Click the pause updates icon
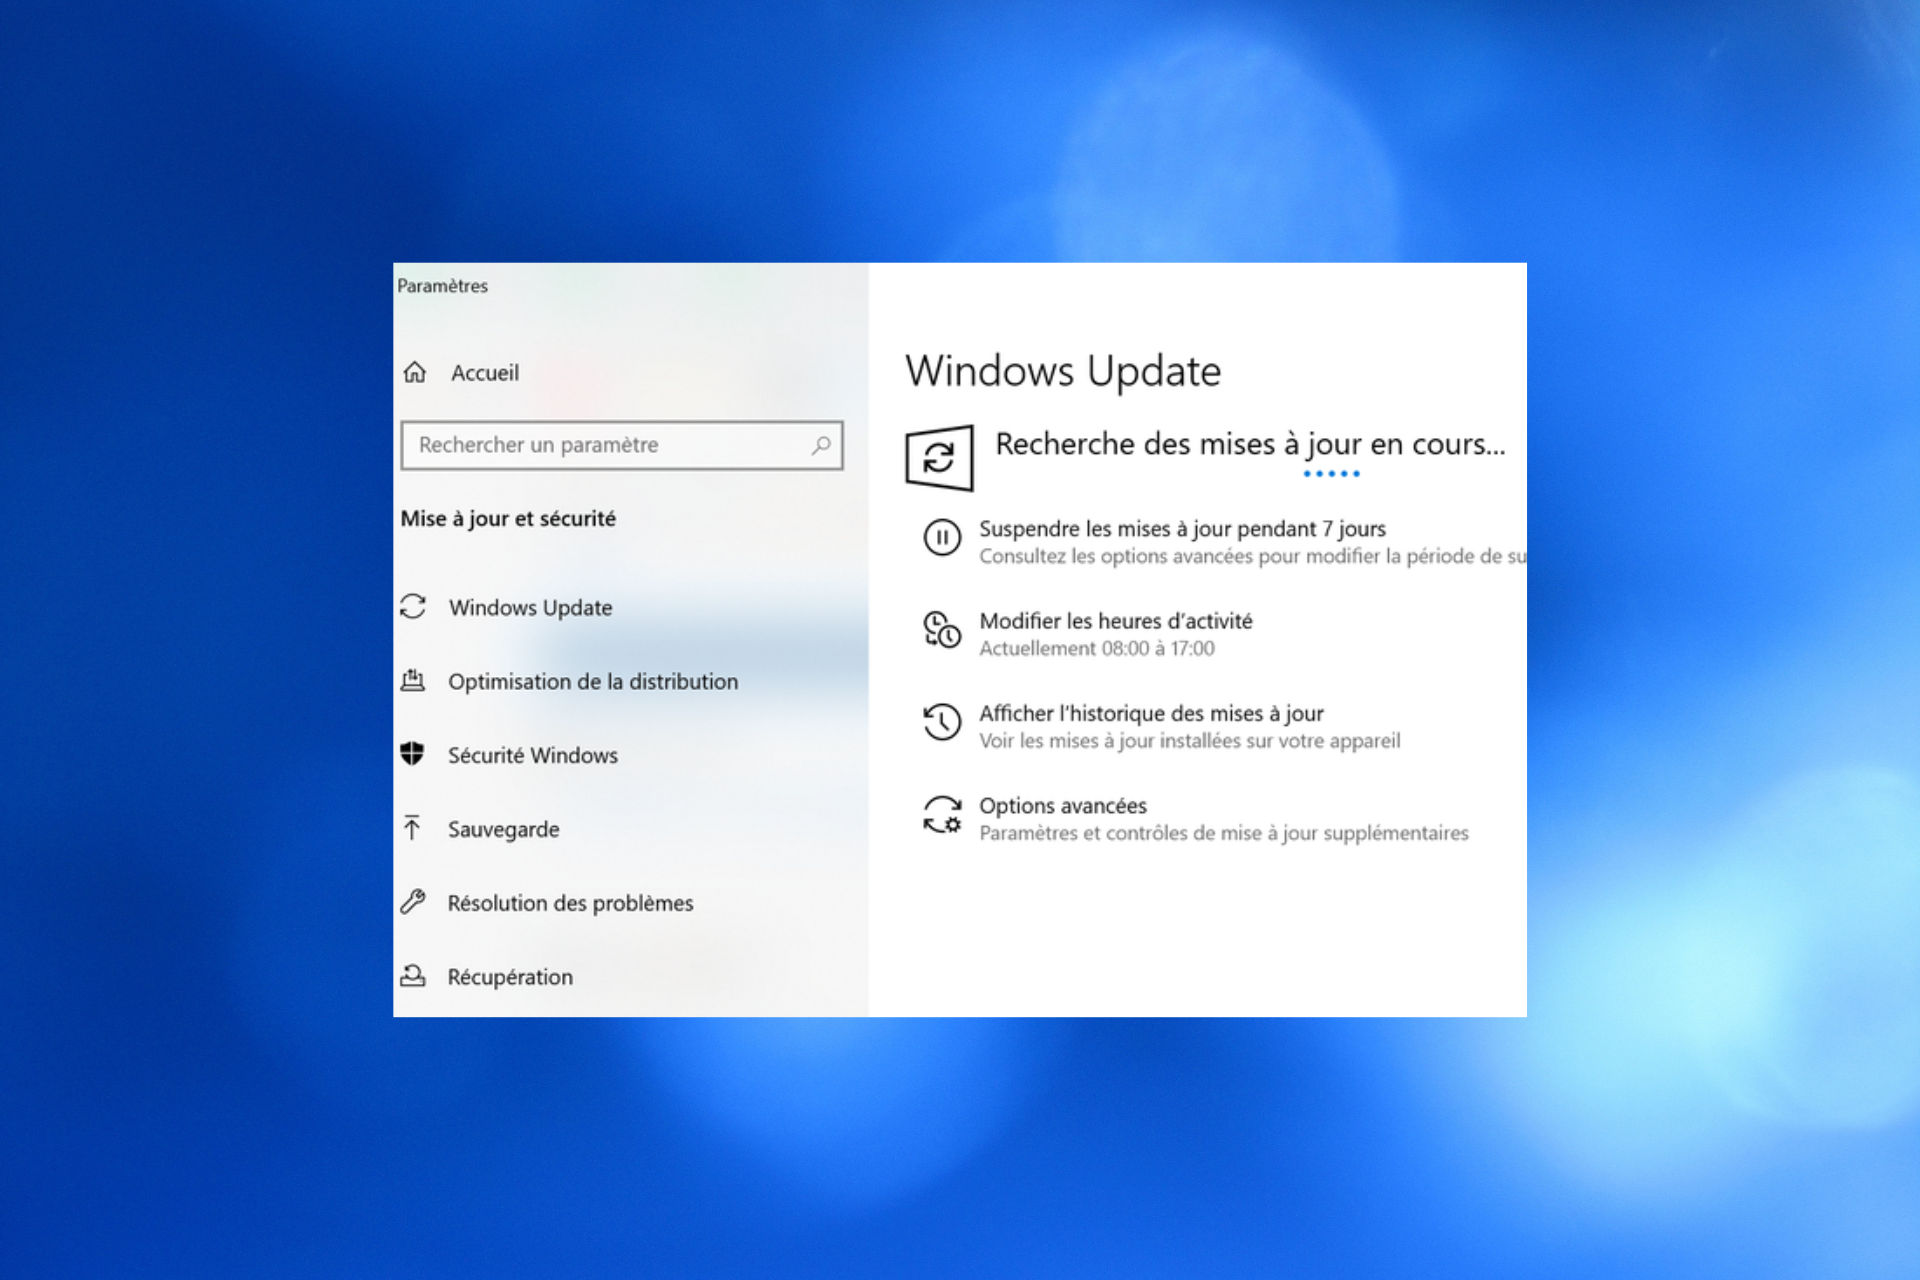 tap(942, 537)
